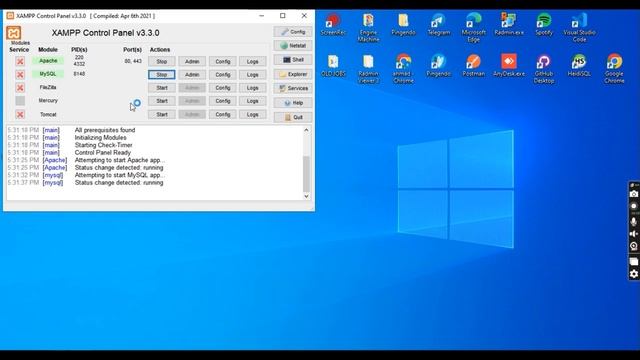Click the log scrollbar up arrow

306,130
